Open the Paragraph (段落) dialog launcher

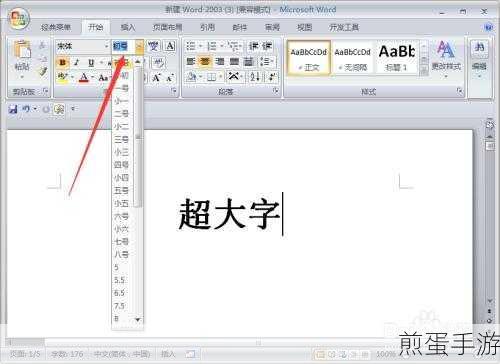[x=276, y=91]
